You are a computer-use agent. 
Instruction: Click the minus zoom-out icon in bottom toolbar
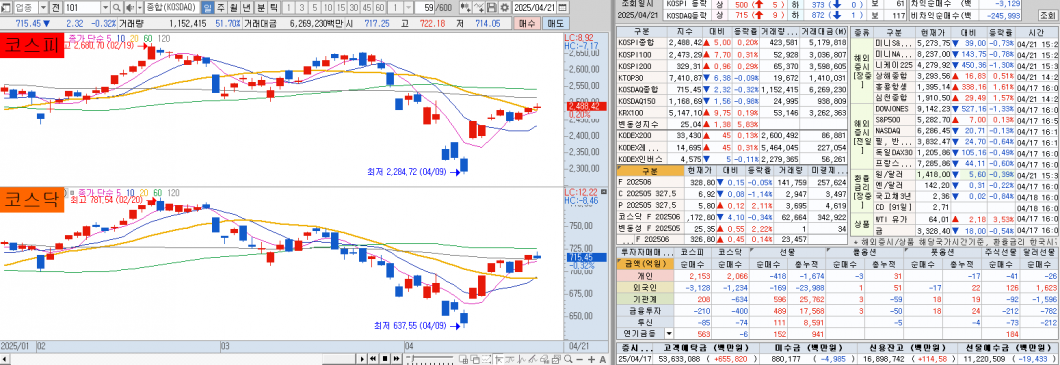pyautogui.click(x=580, y=360)
